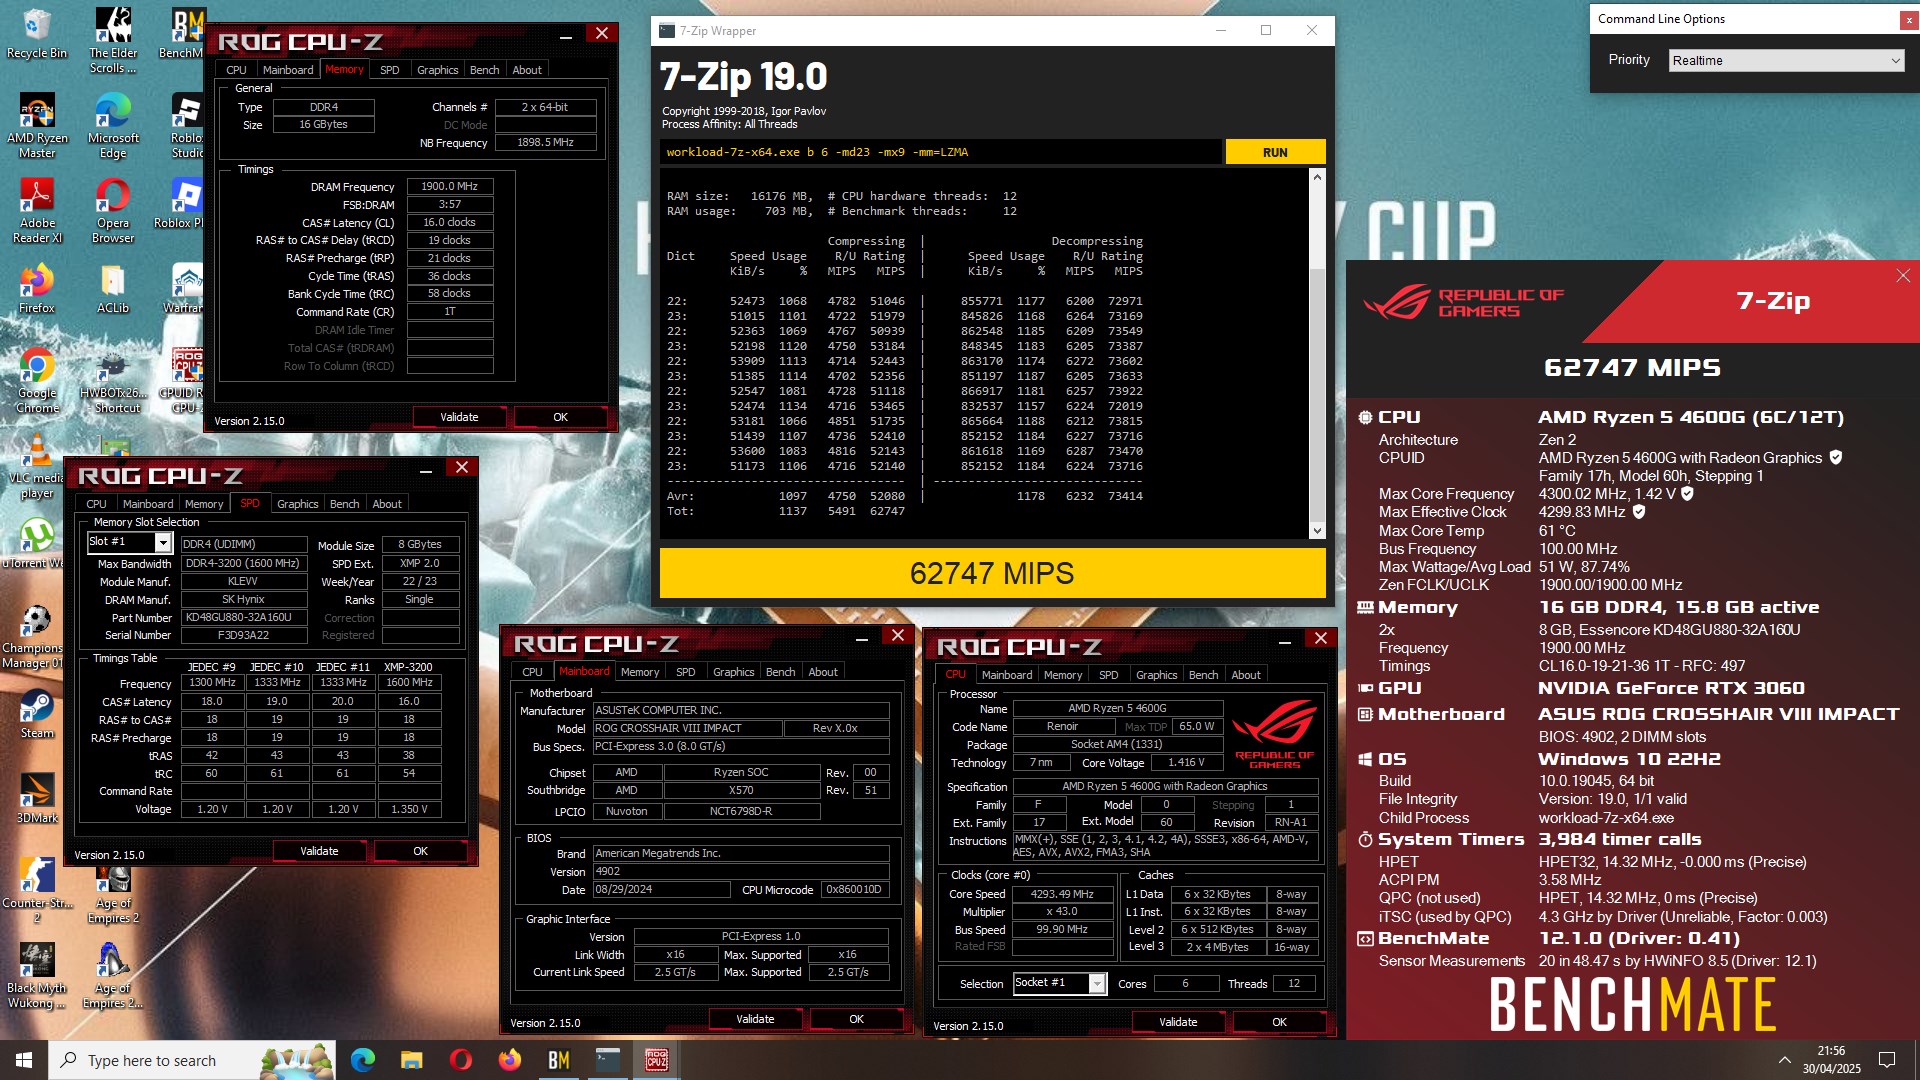Click Validate in Memory CPU-Z window
Screen dimensions: 1920x1080
pos(459,417)
